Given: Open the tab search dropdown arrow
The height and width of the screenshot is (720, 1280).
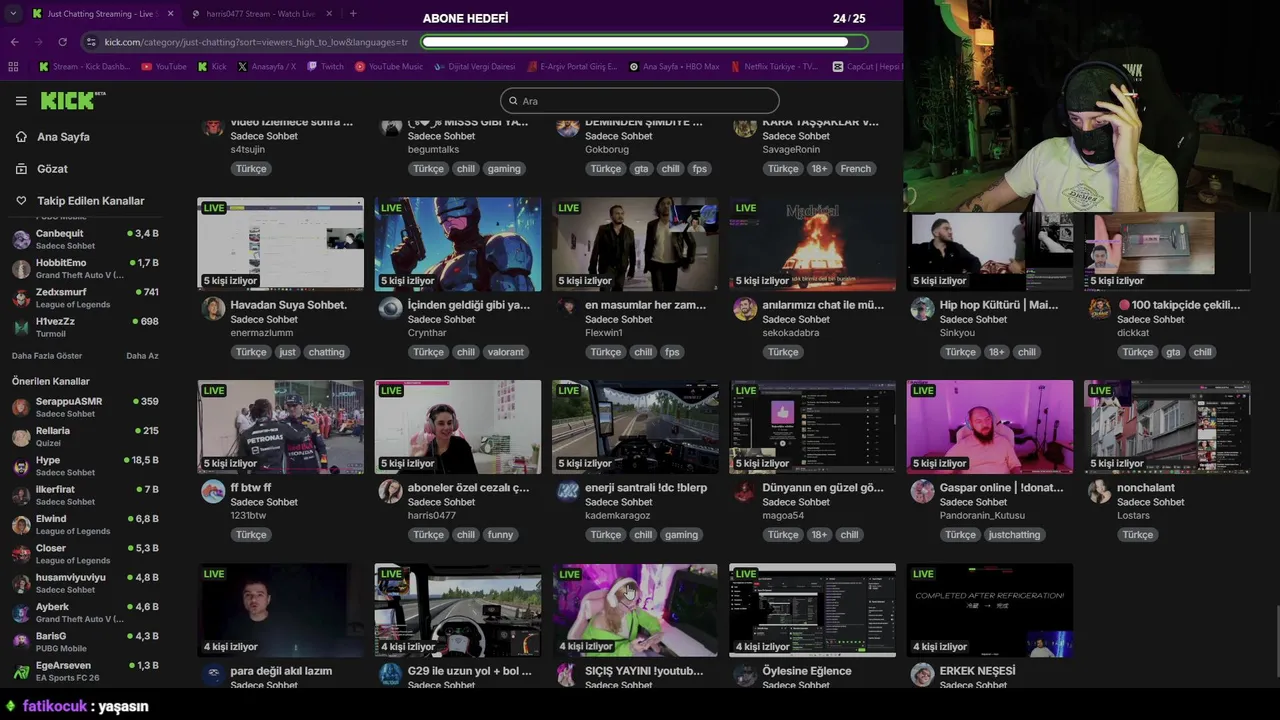Looking at the screenshot, I should [12, 14].
